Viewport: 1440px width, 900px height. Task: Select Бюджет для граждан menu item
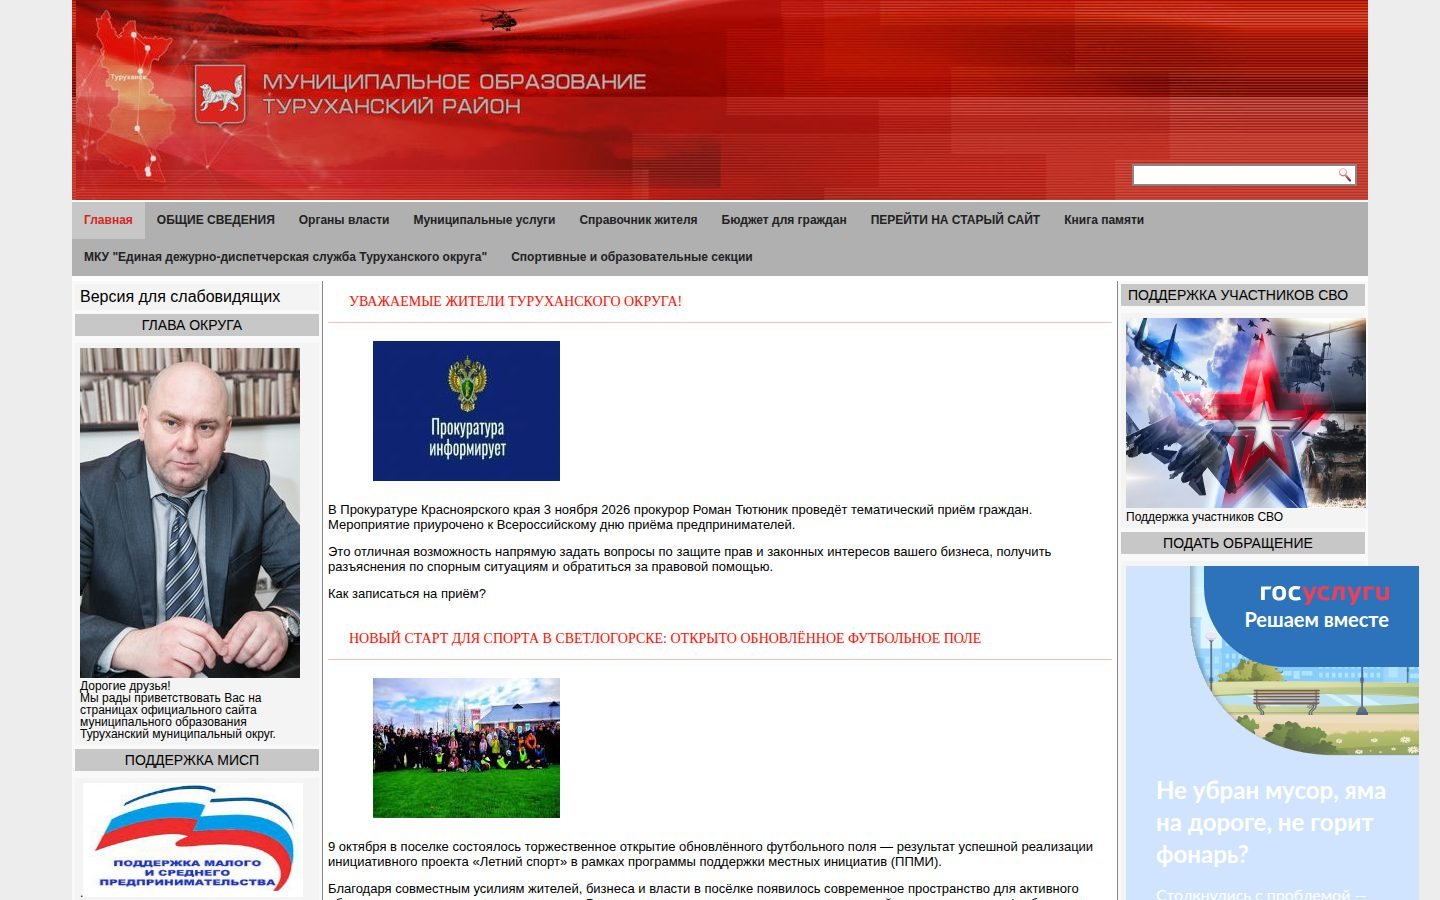[x=784, y=220]
